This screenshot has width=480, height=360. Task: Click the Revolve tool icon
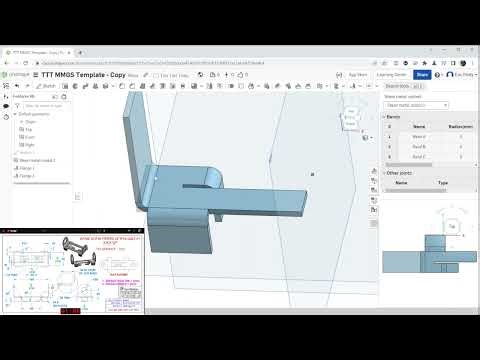click(75, 86)
